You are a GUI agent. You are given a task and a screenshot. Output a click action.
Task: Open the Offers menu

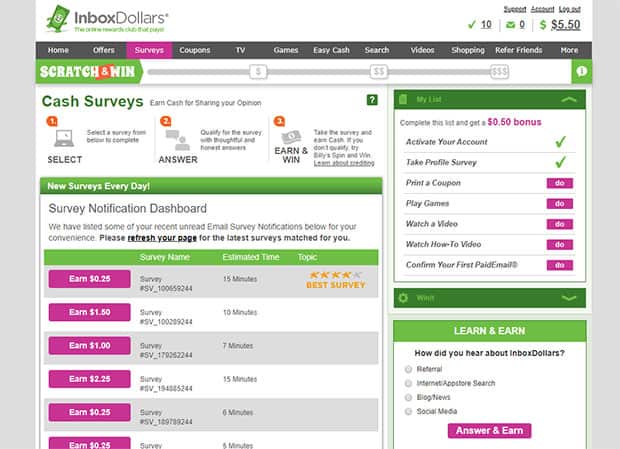coord(104,50)
